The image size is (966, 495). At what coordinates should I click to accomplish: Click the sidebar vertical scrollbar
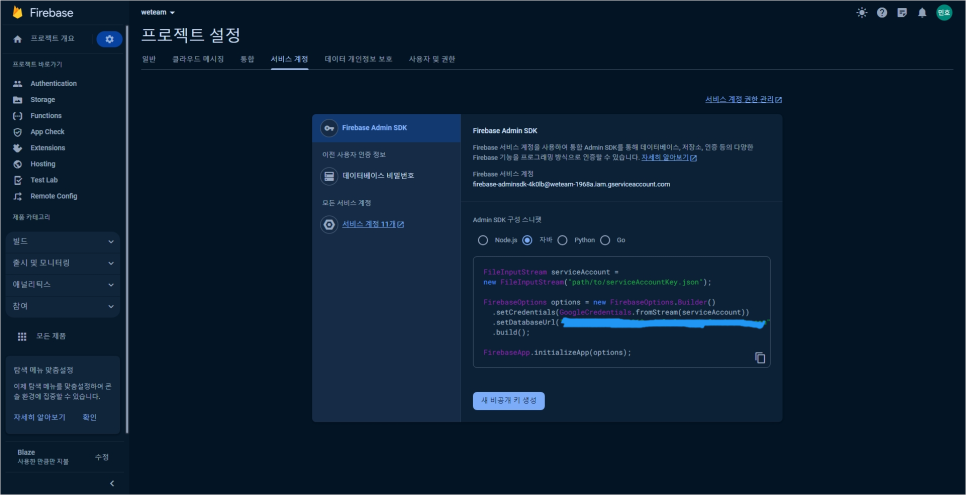click(x=127, y=229)
